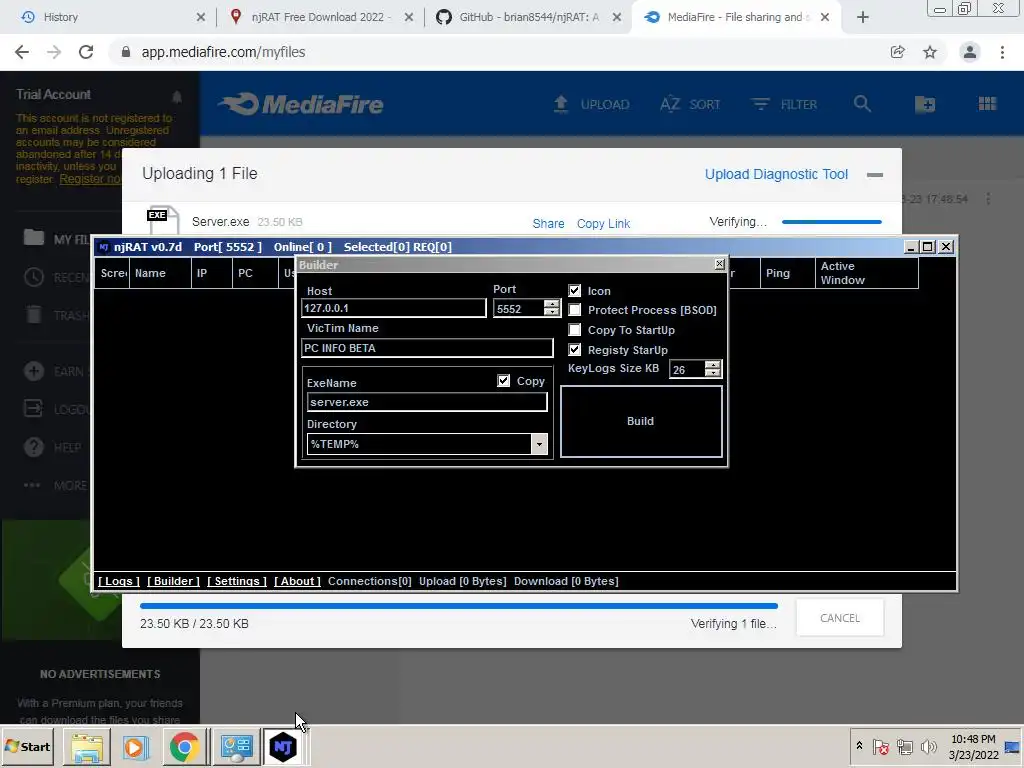Click the Port spinner up arrow
The height and width of the screenshot is (768, 1024).
(x=552, y=304)
